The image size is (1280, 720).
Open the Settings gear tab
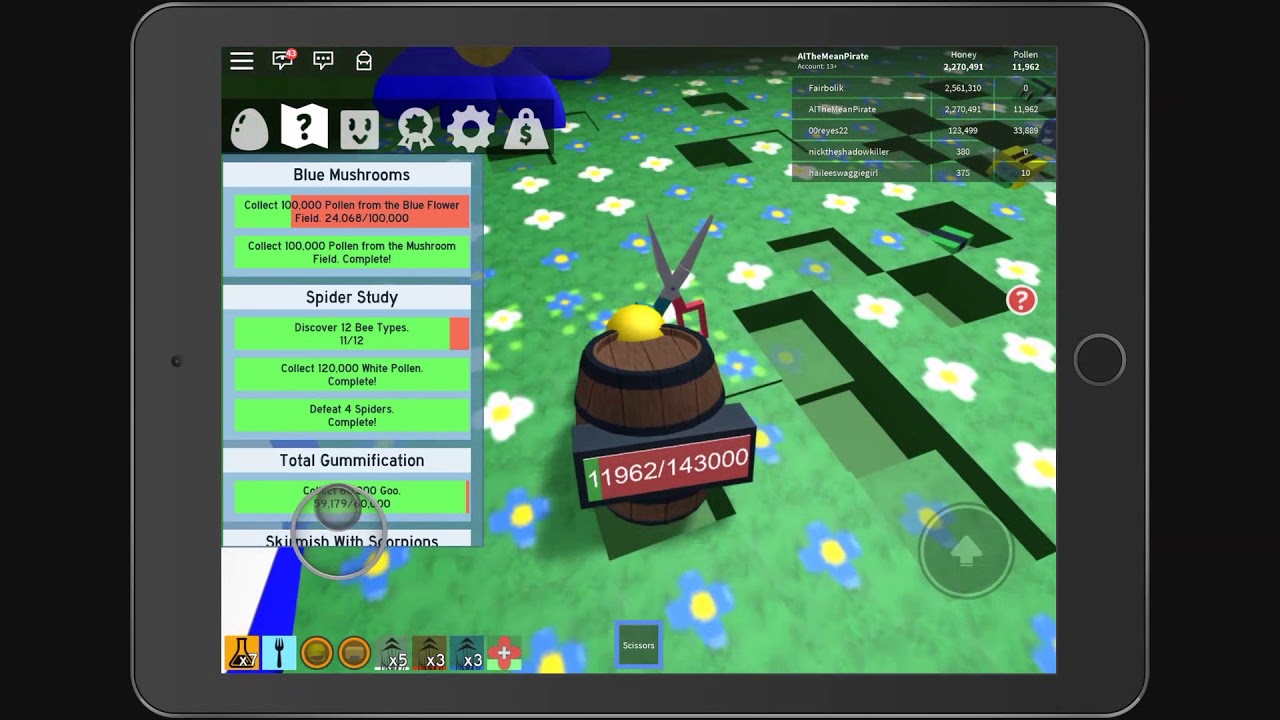[470, 129]
